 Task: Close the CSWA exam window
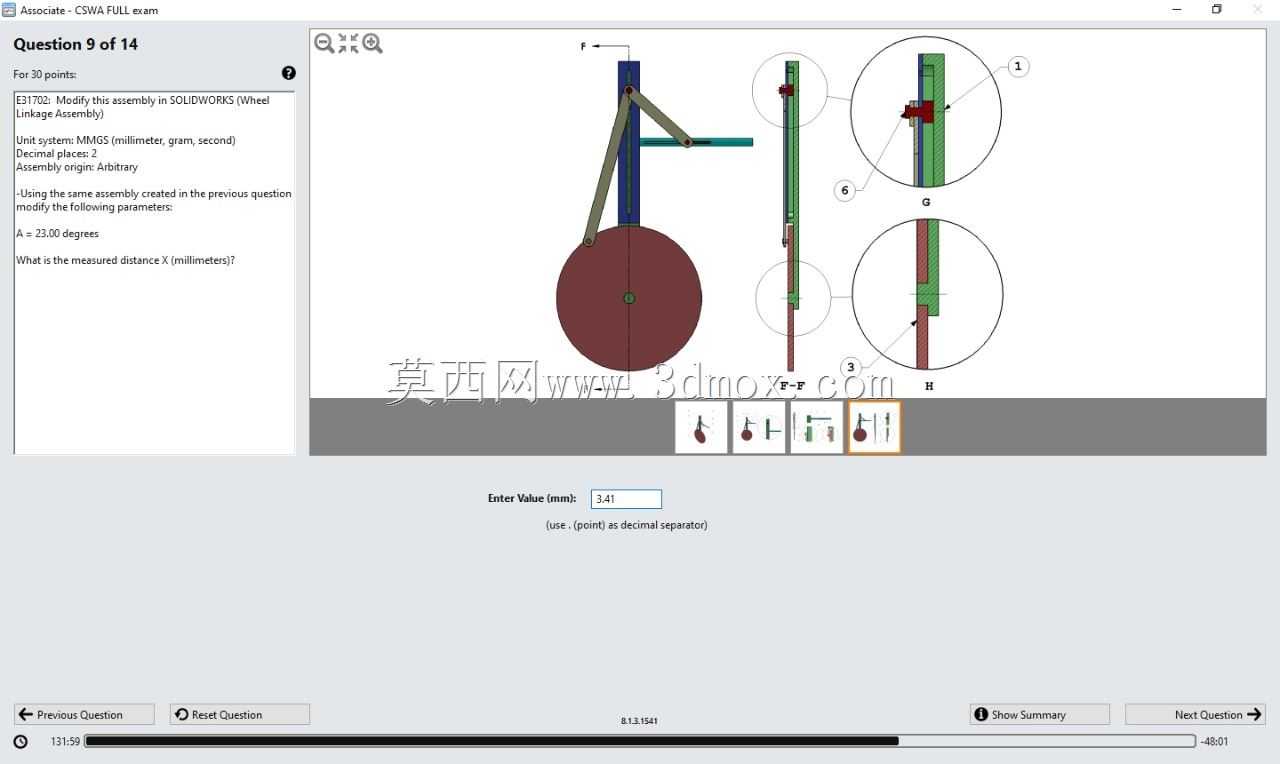point(1258,10)
